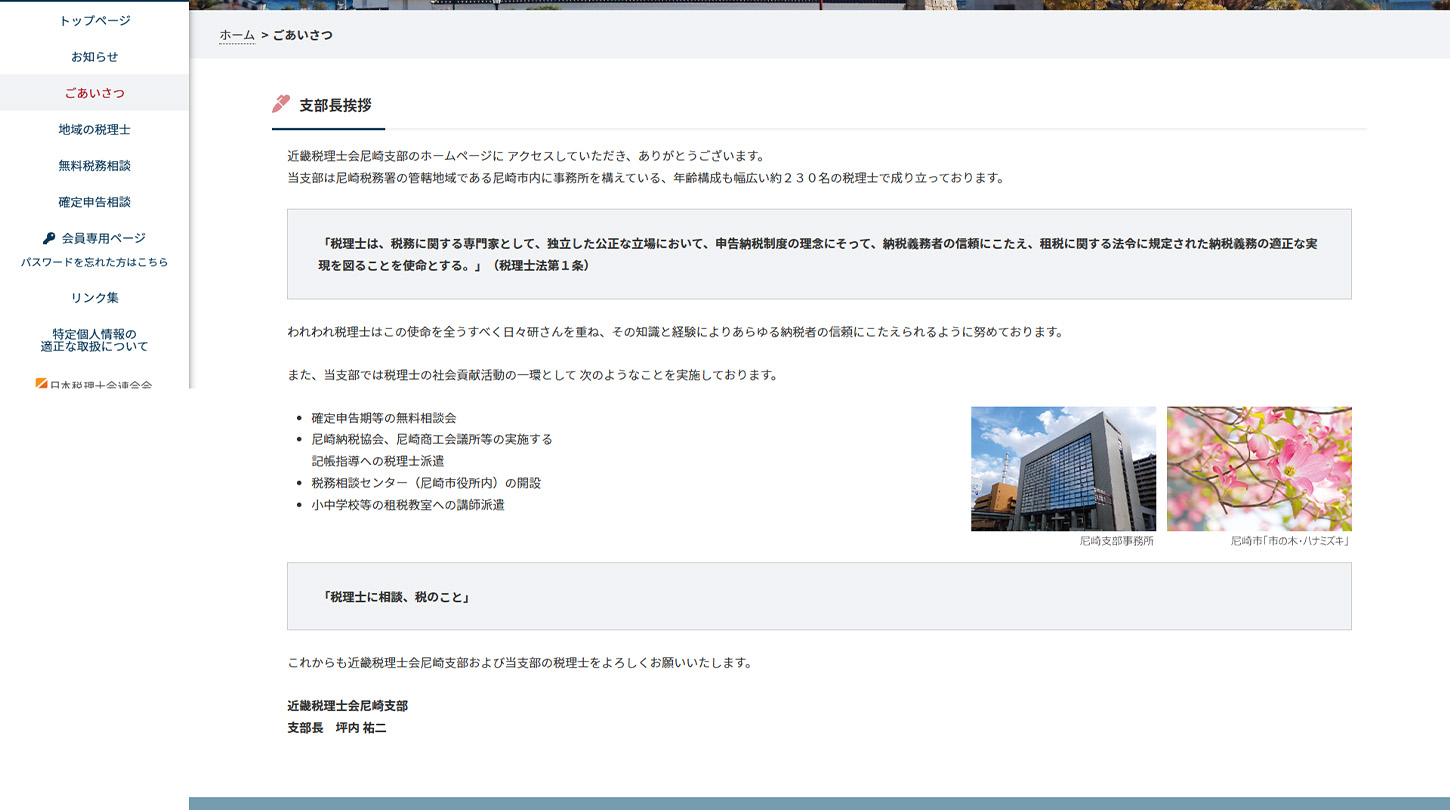Click the パスワードを忘れた方はこちら link
Viewport: 1450px width, 810px height.
tap(94, 262)
